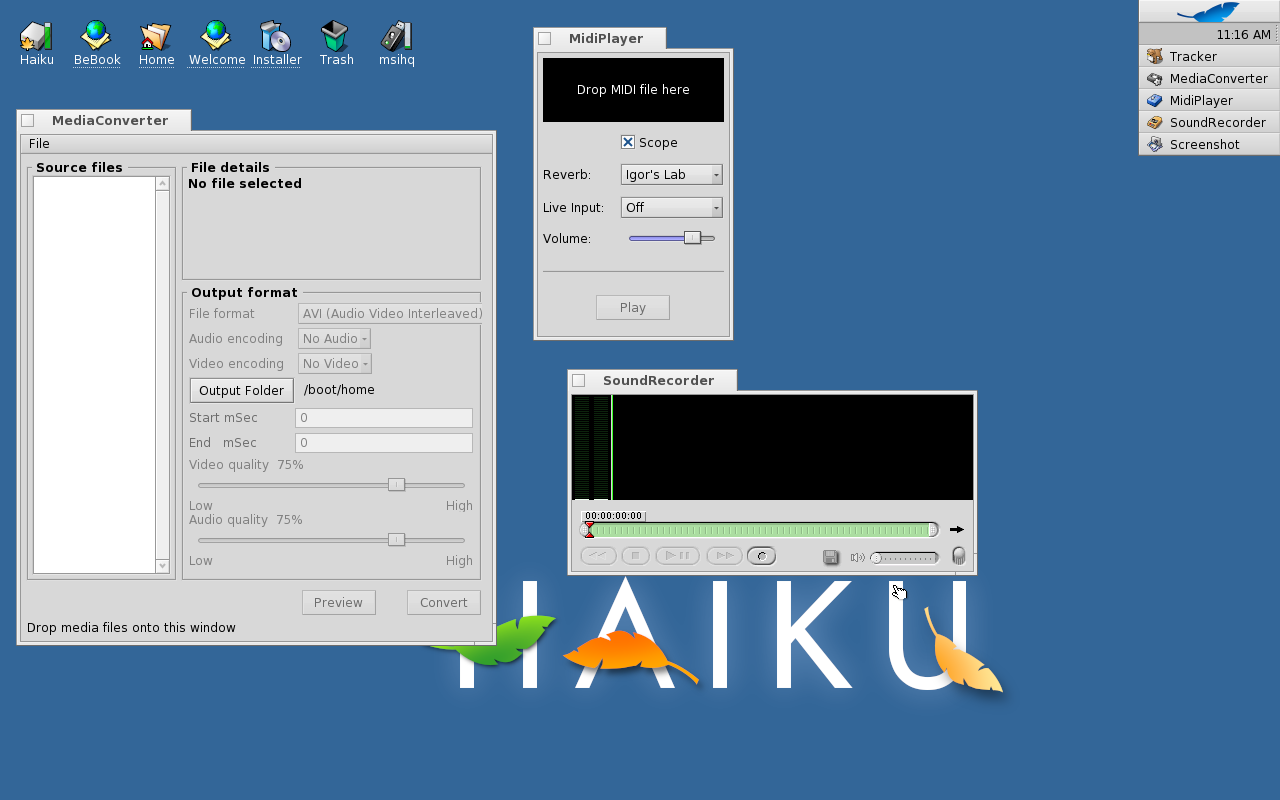Click the Output Folder button
This screenshot has width=1280, height=800.
(x=241, y=390)
